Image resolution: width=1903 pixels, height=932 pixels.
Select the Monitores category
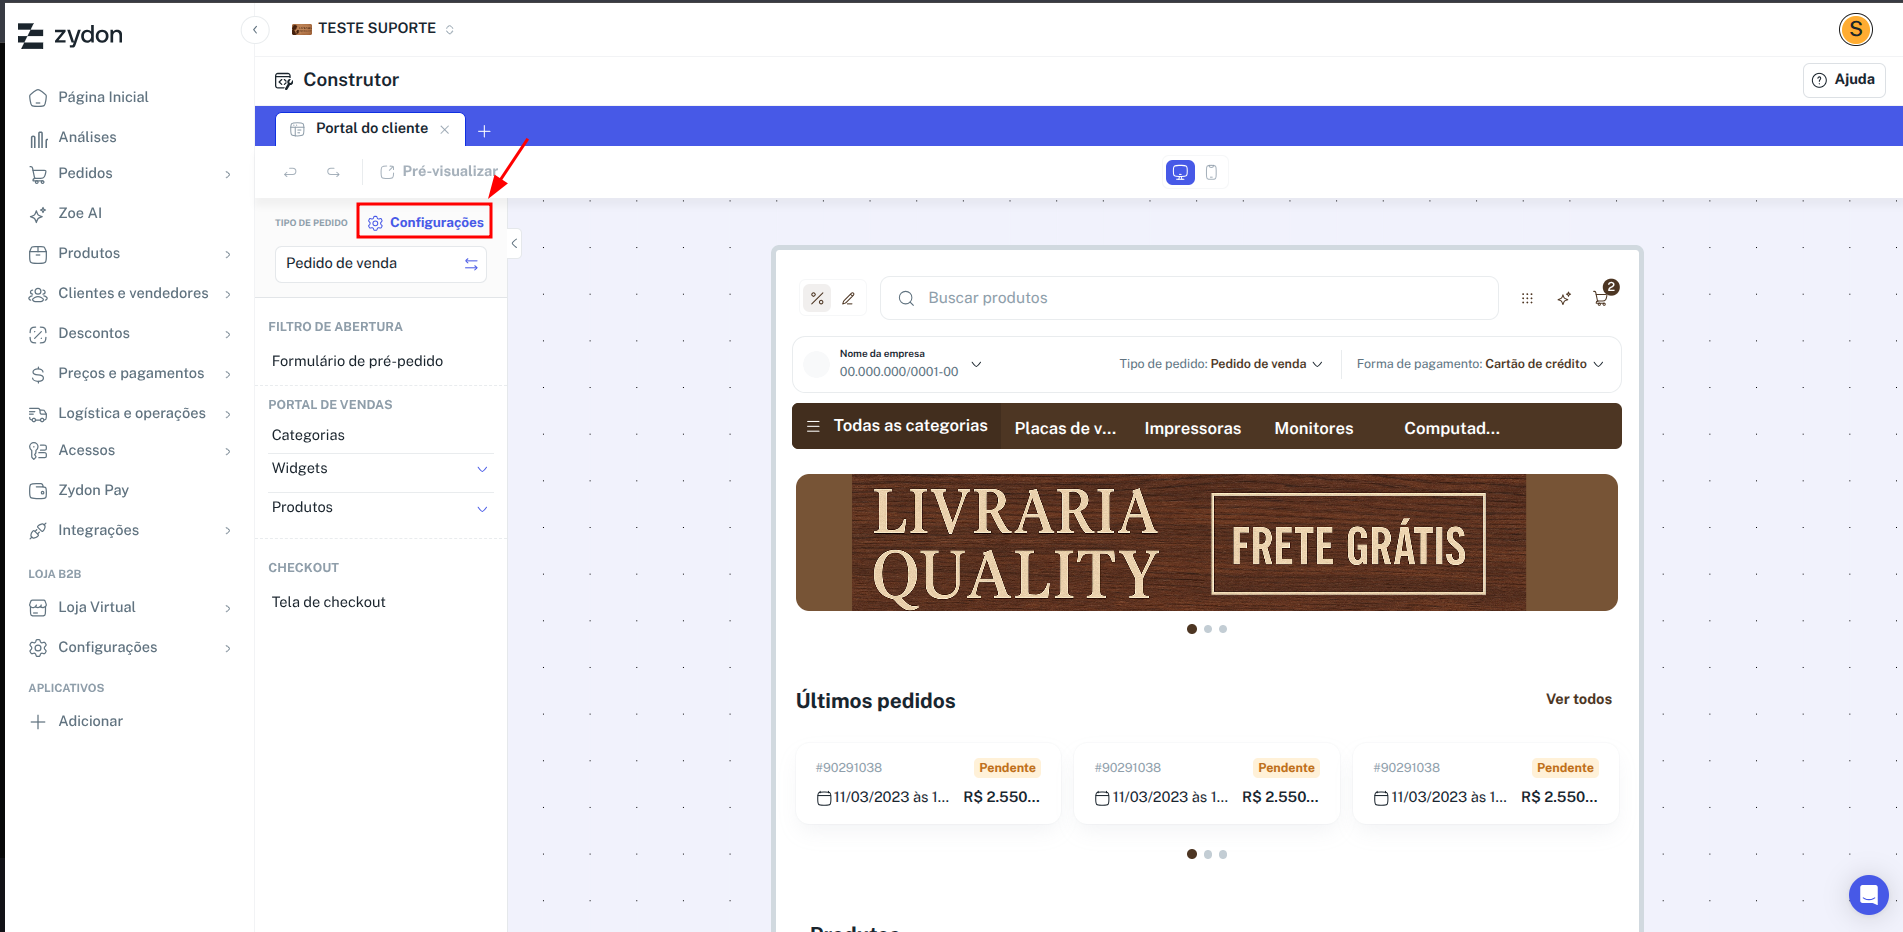tap(1313, 428)
